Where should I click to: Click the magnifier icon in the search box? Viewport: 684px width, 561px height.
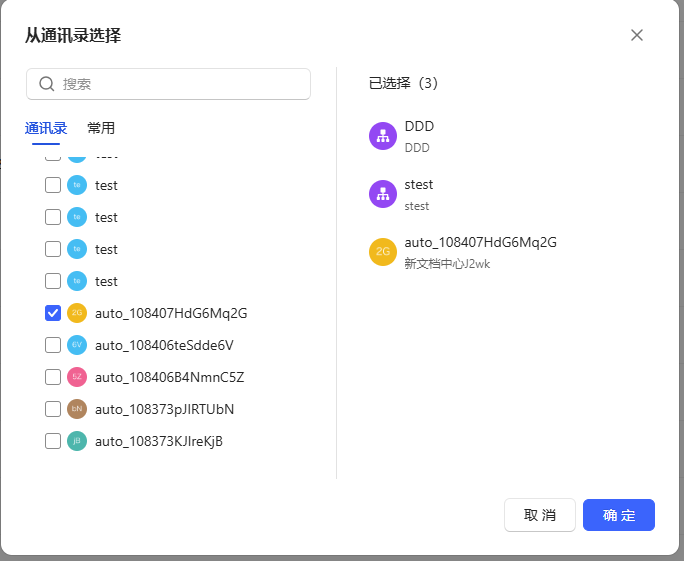point(46,84)
